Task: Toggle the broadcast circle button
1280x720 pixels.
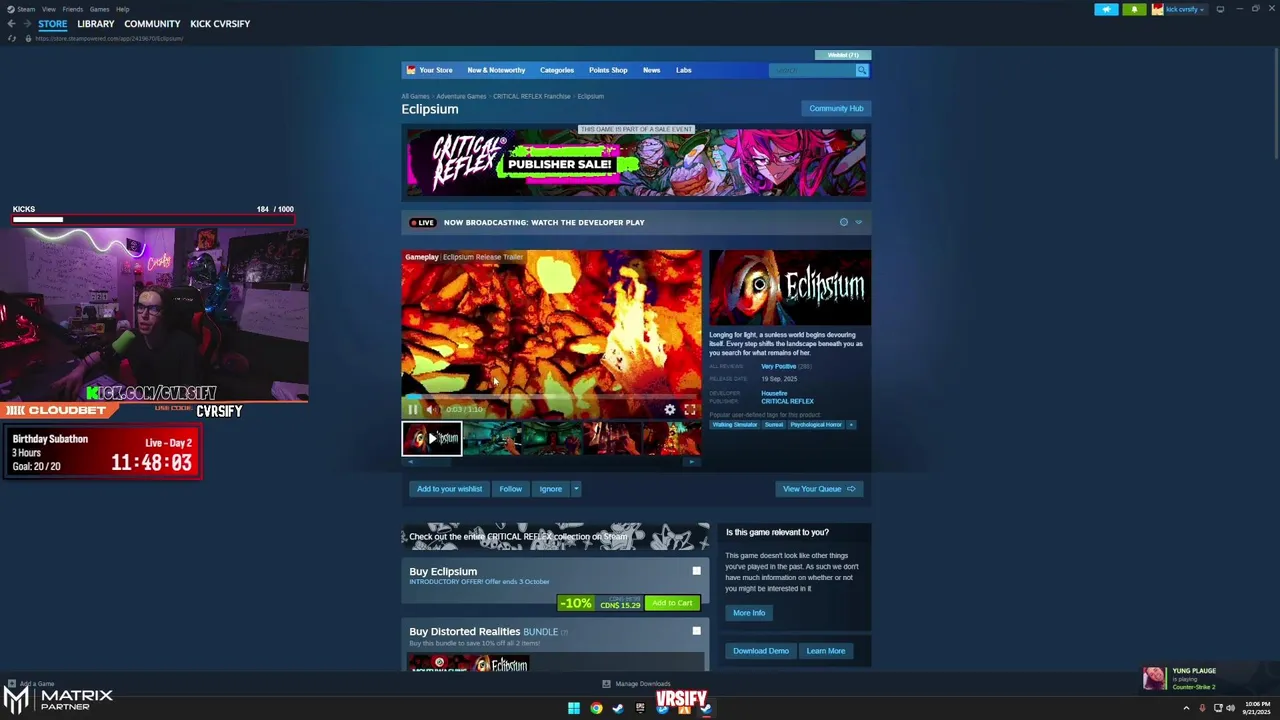Action: tap(844, 222)
